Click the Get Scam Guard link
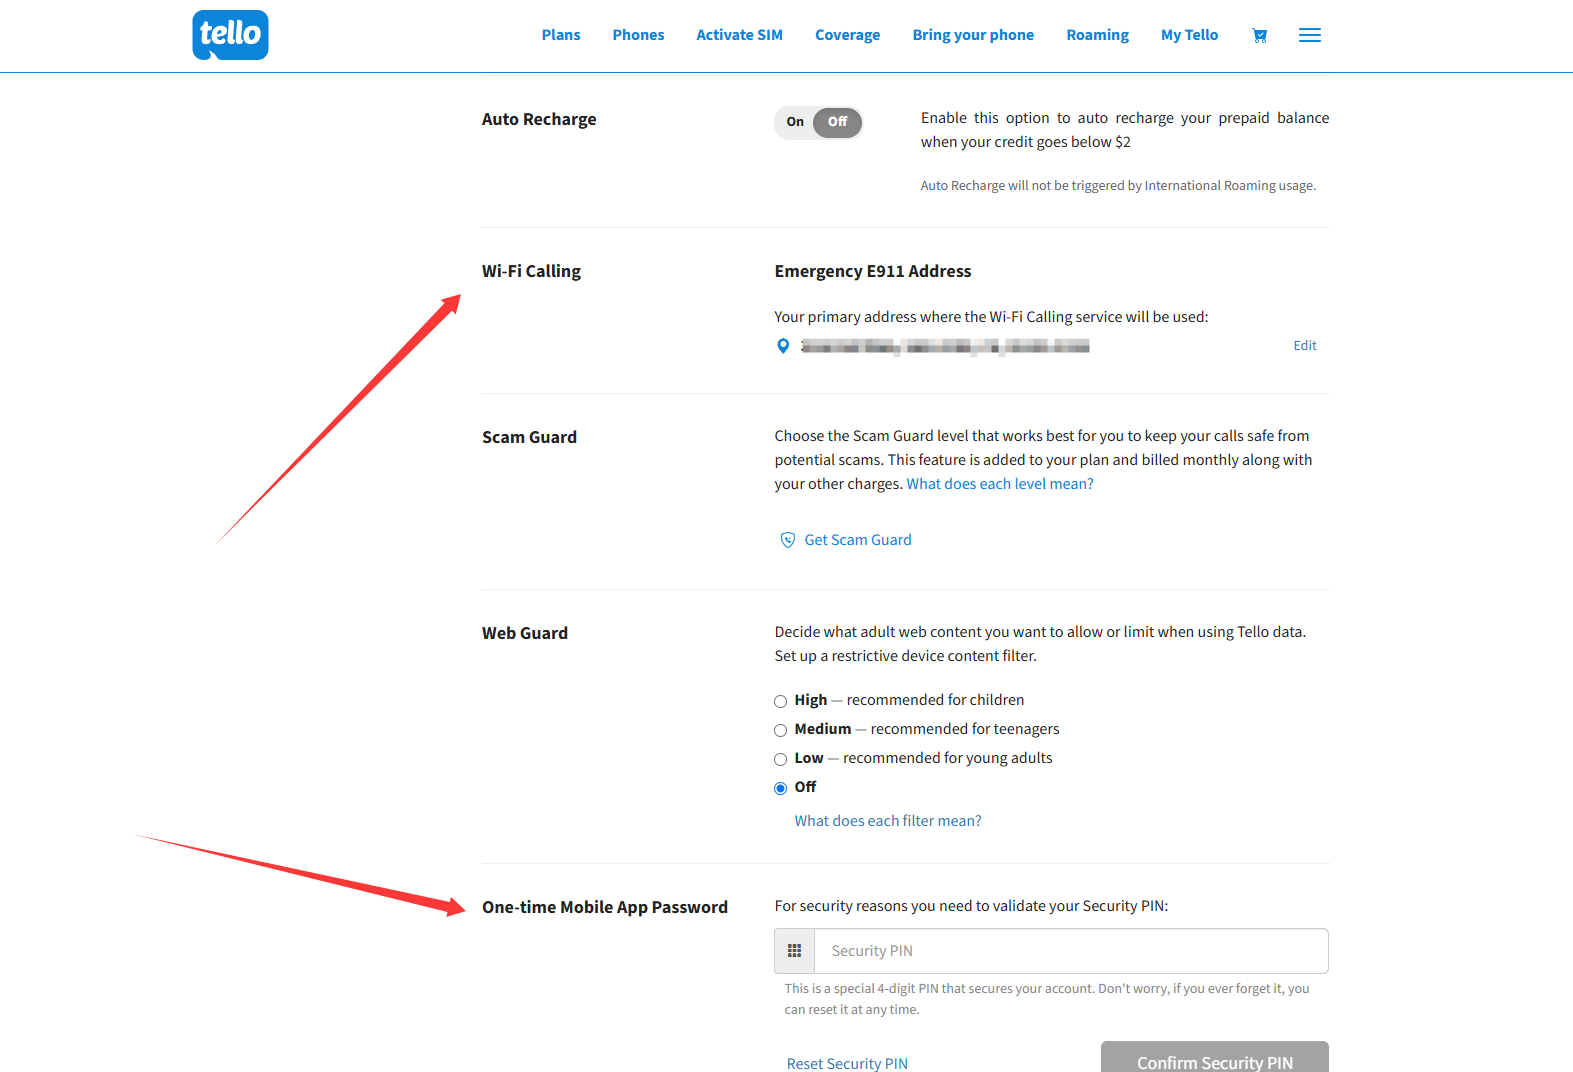Image resolution: width=1573 pixels, height=1072 pixels. pyautogui.click(x=857, y=540)
